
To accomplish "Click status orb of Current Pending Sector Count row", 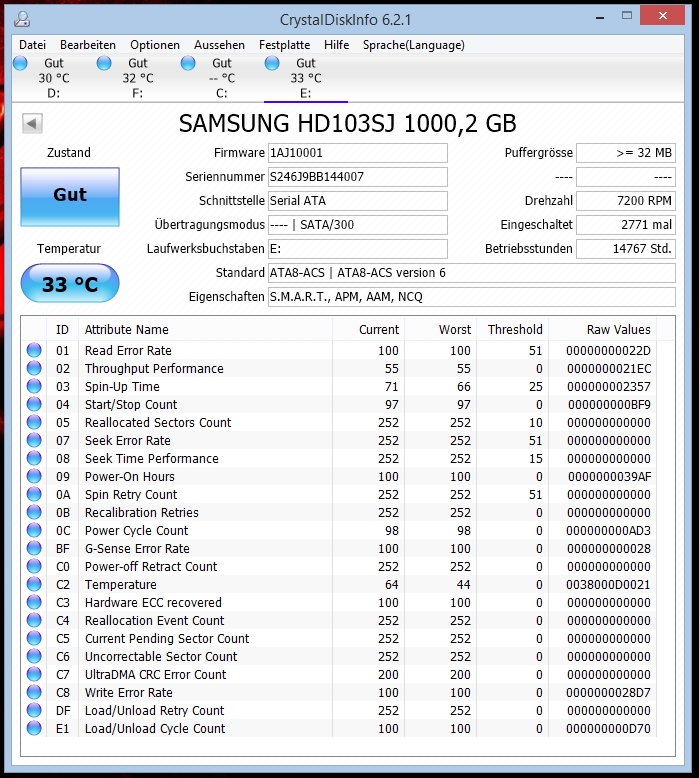I will point(34,638).
